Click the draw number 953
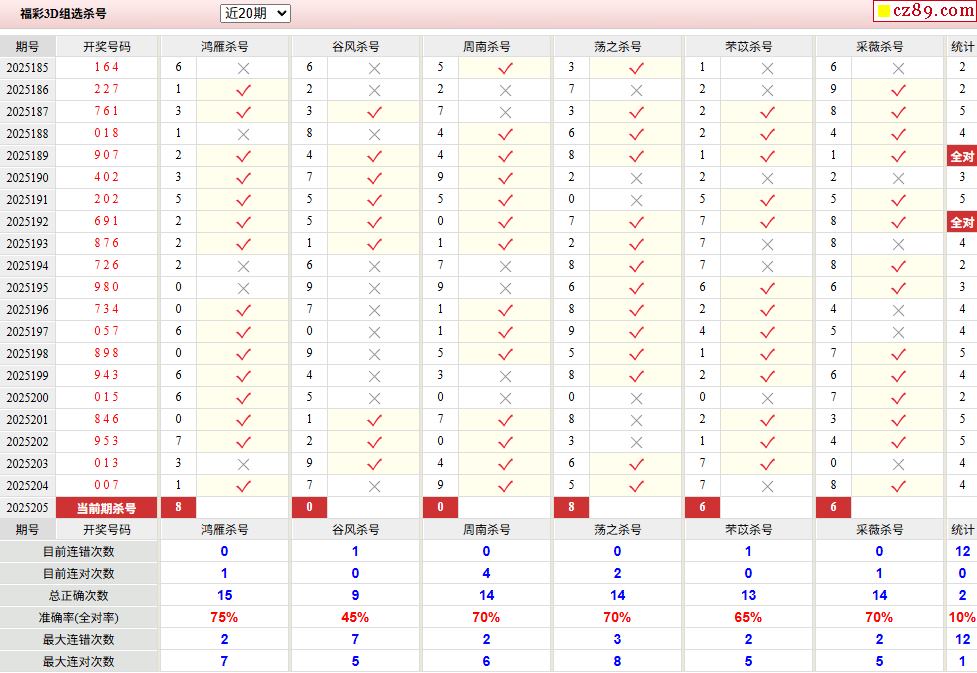 [x=107, y=441]
